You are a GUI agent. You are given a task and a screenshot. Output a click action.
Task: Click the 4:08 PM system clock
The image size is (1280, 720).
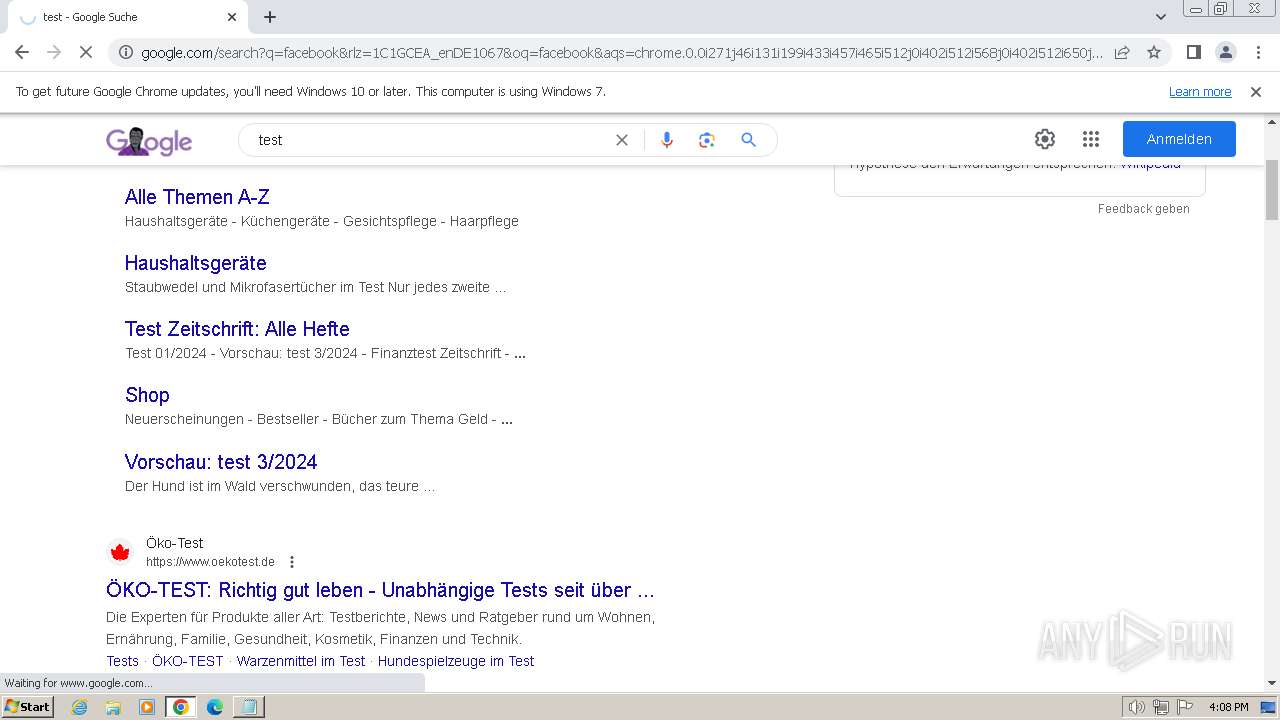pyautogui.click(x=1228, y=707)
